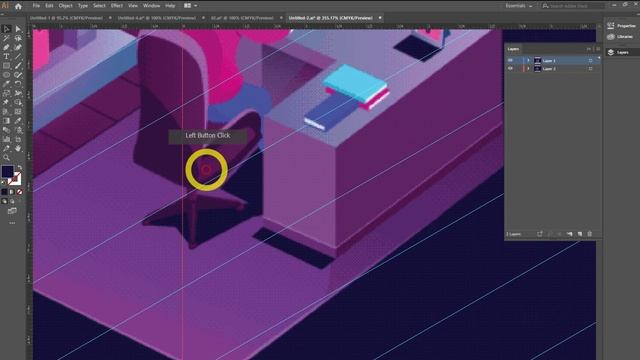The image size is (640, 360).
Task: Select the Line Segment tool
Action: point(18,56)
